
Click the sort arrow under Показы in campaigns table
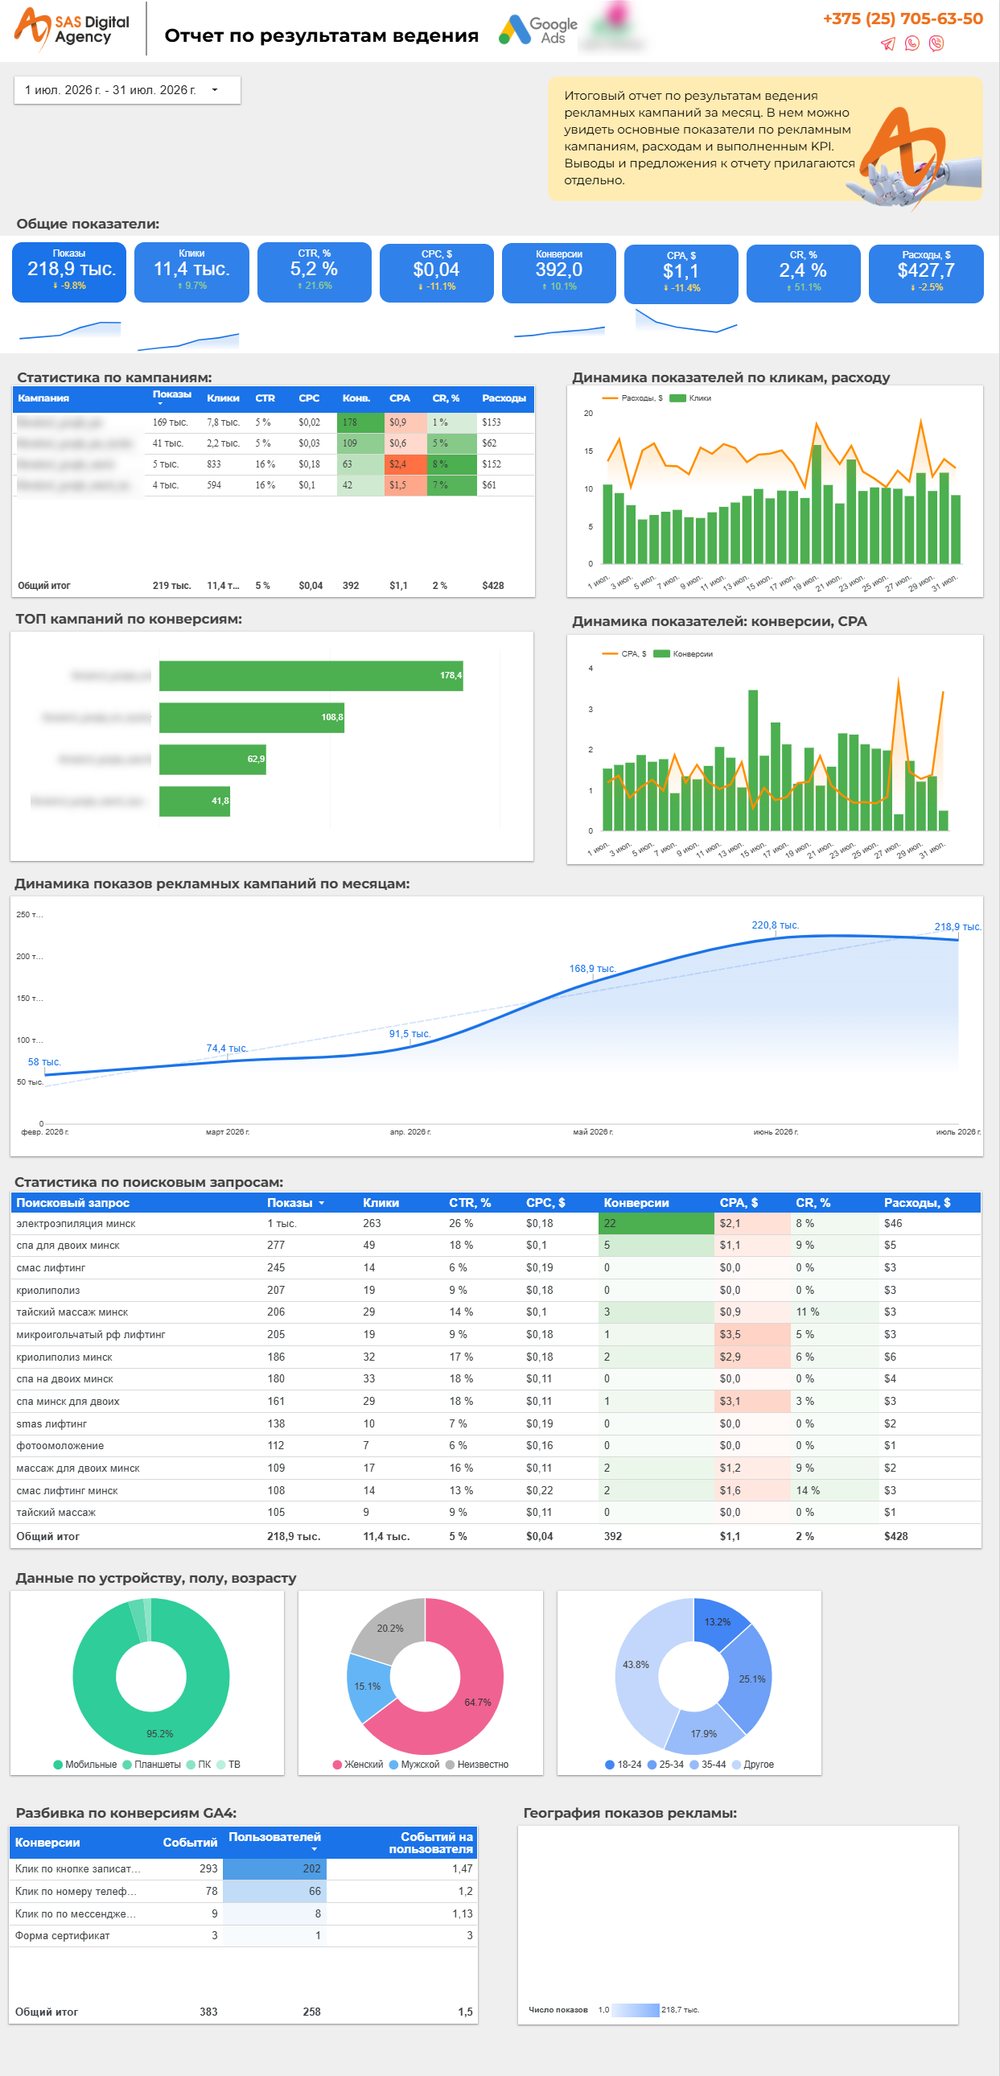[160, 404]
